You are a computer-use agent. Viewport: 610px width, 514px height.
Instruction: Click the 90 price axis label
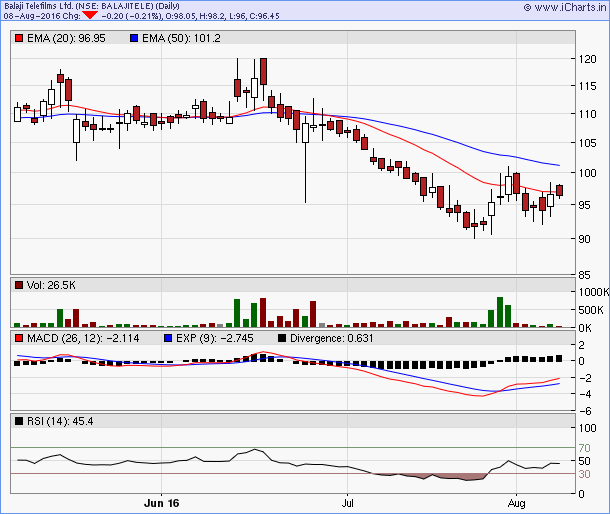(584, 239)
